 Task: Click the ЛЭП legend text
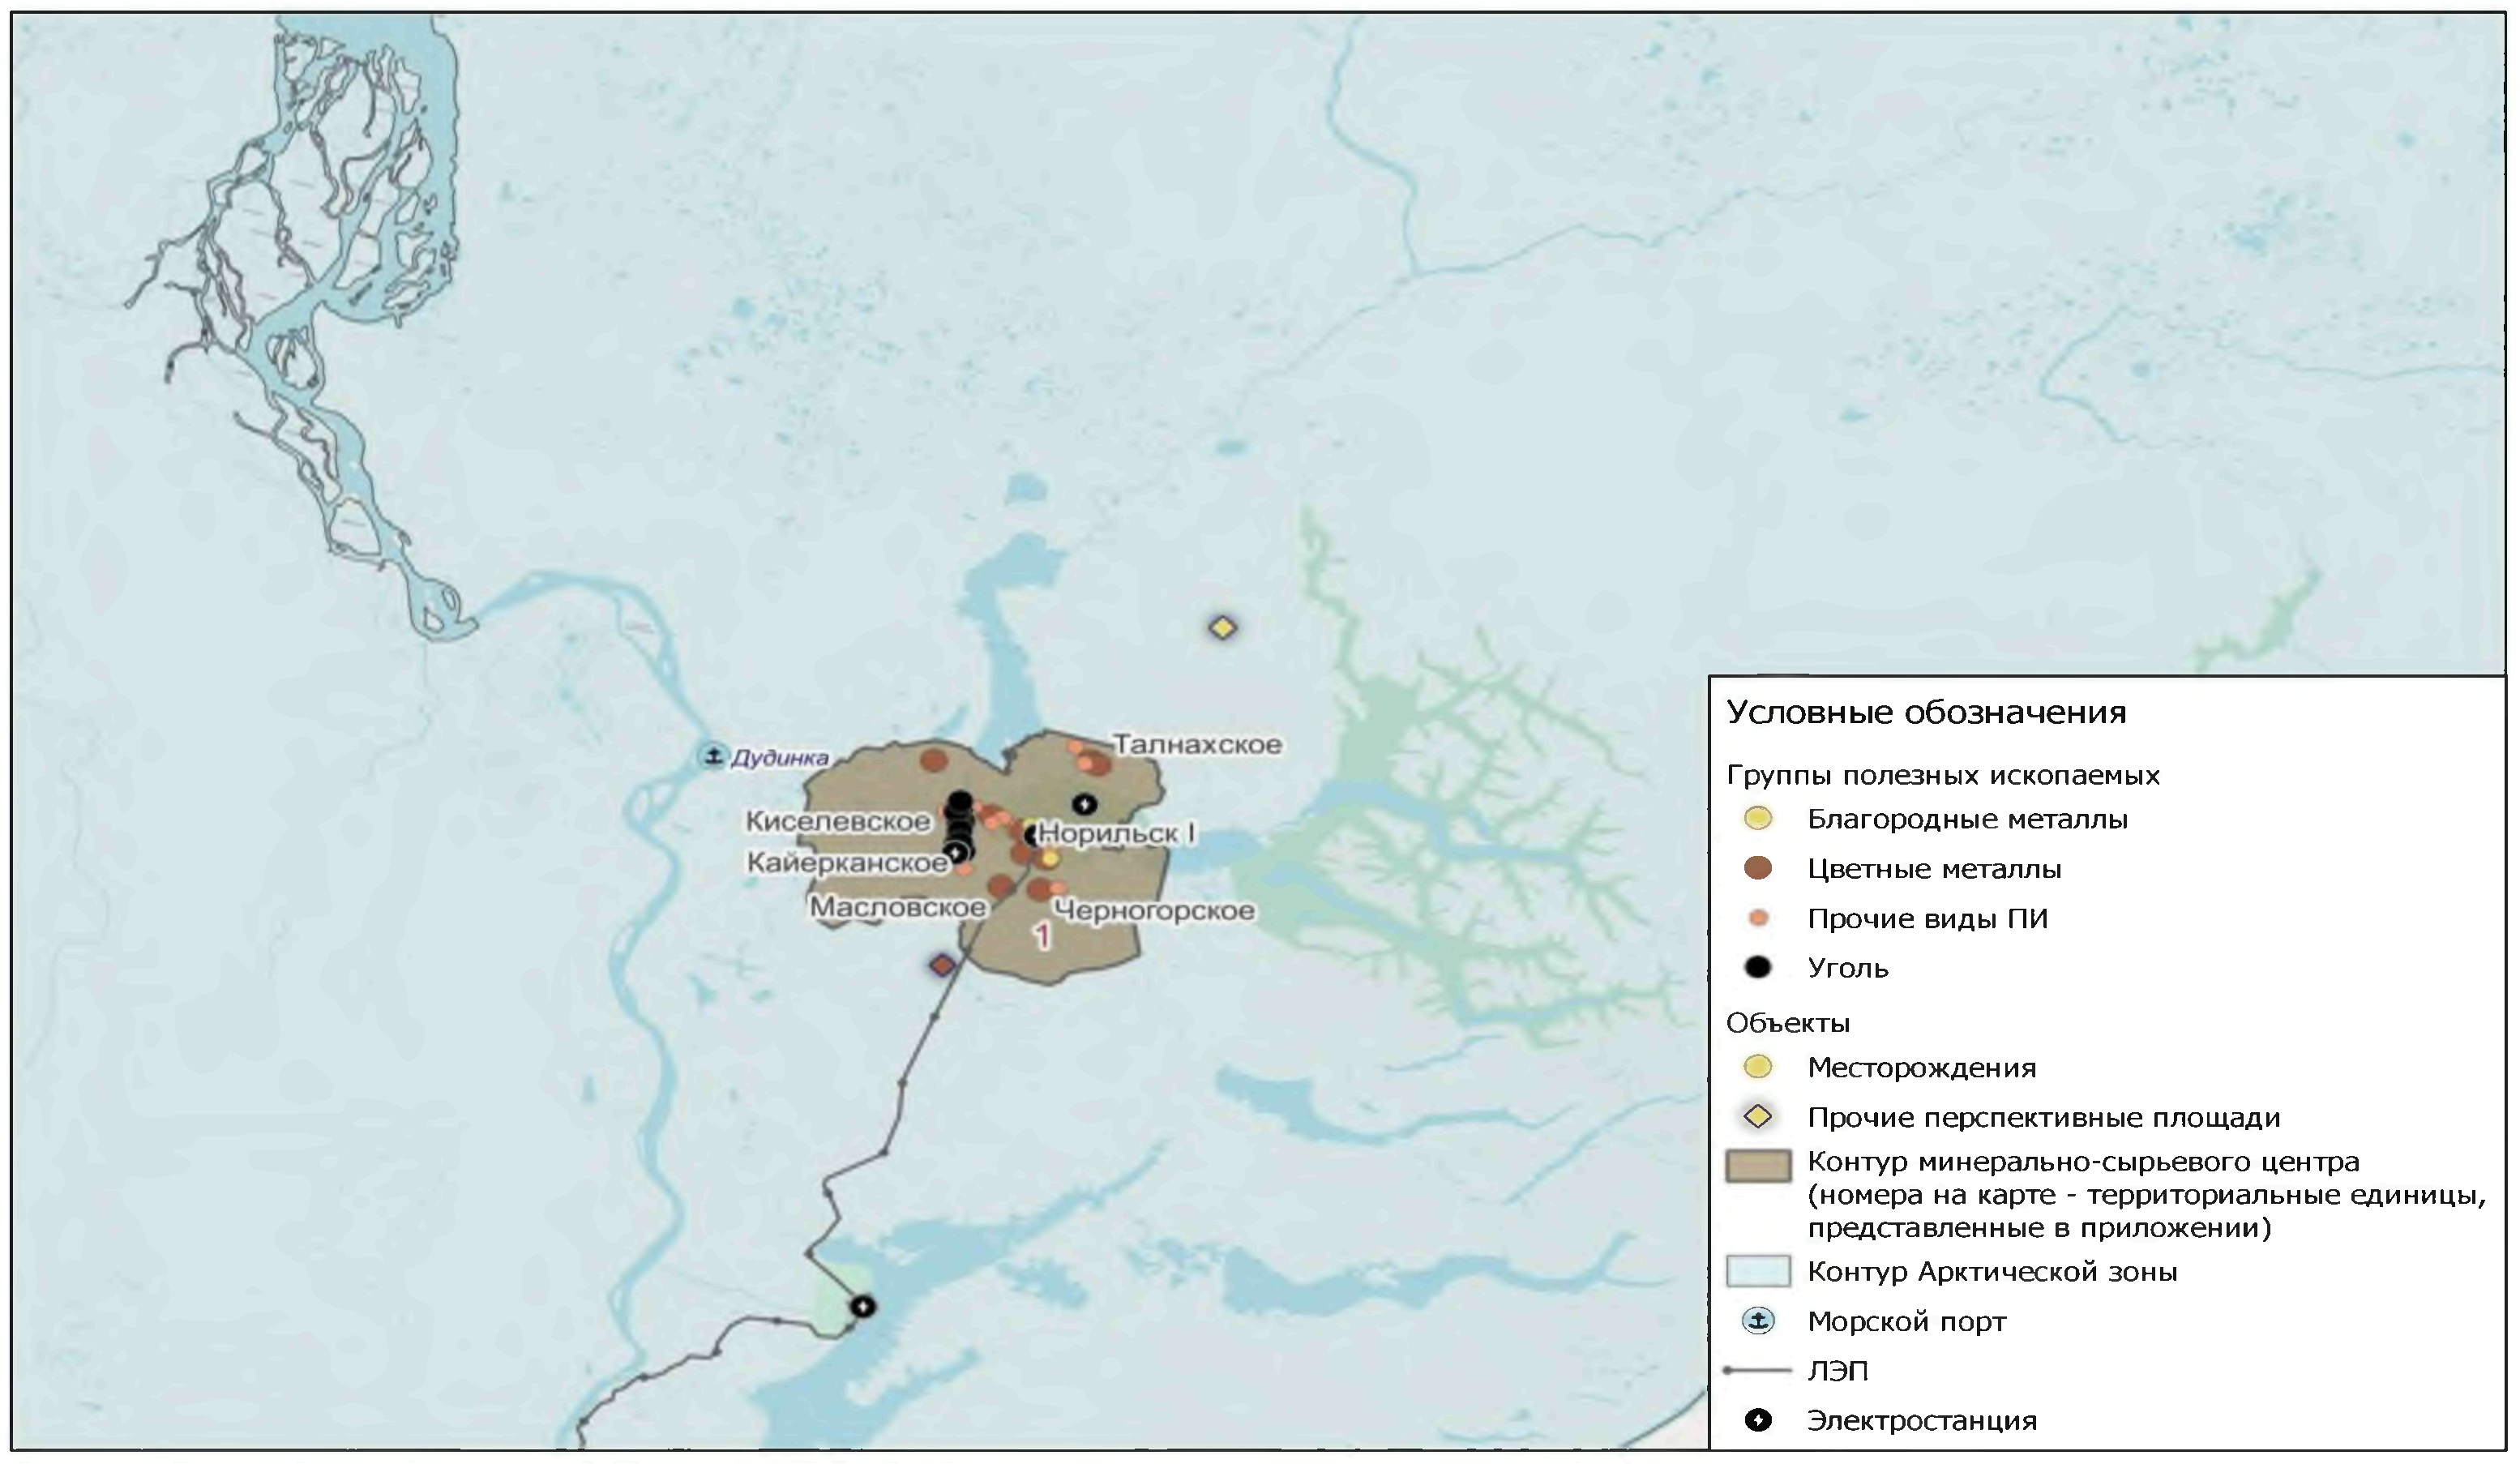point(1837,1371)
